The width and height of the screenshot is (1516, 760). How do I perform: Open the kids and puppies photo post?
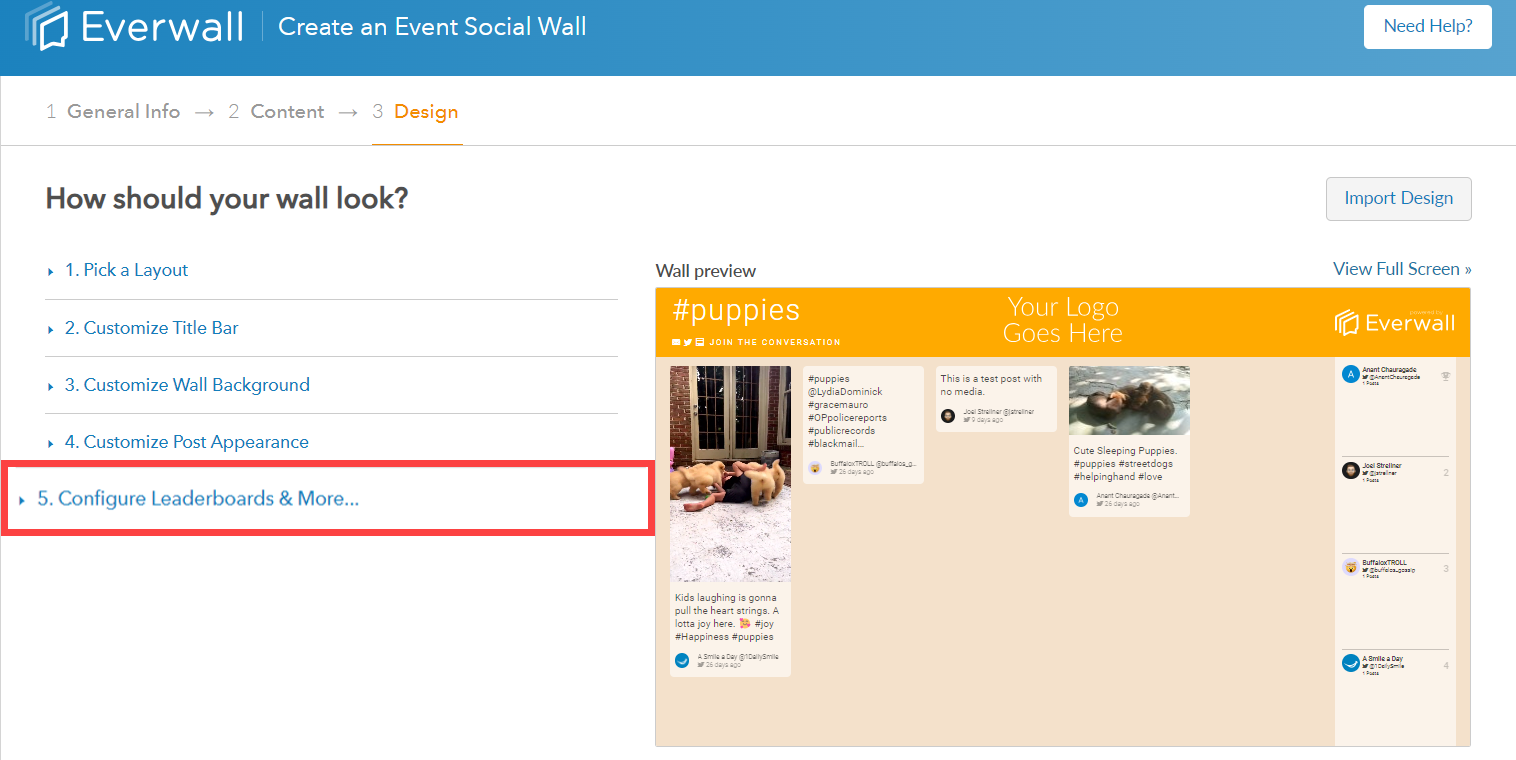click(730, 474)
